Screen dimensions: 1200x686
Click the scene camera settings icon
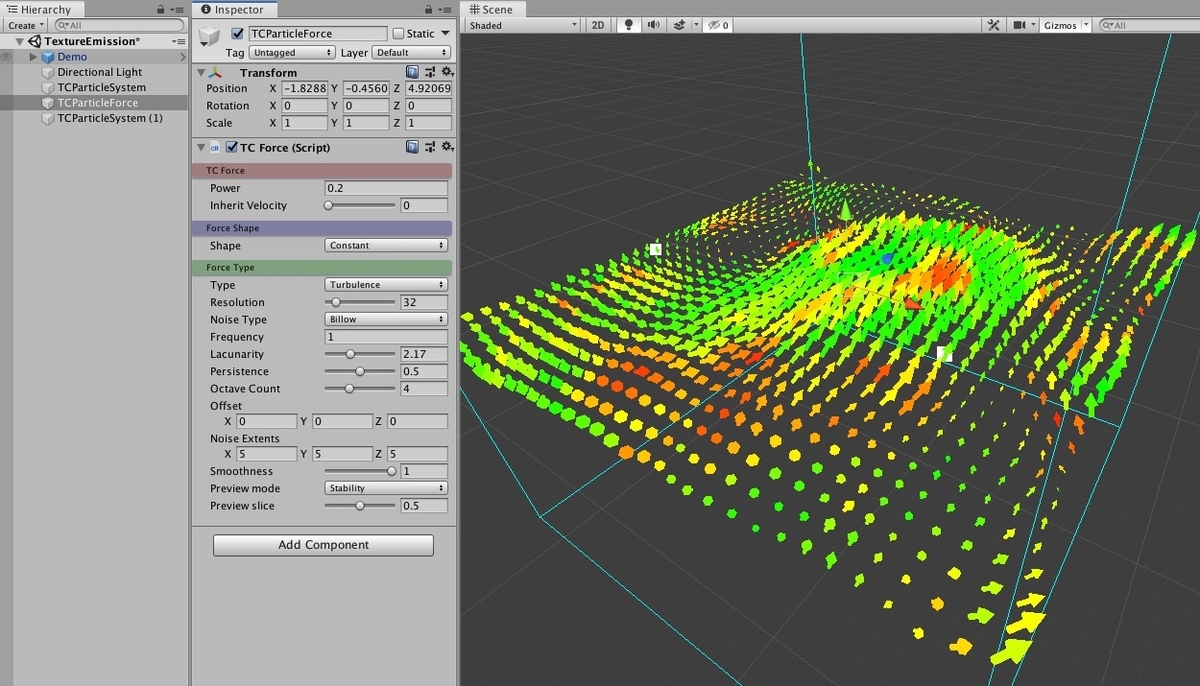tap(1020, 25)
